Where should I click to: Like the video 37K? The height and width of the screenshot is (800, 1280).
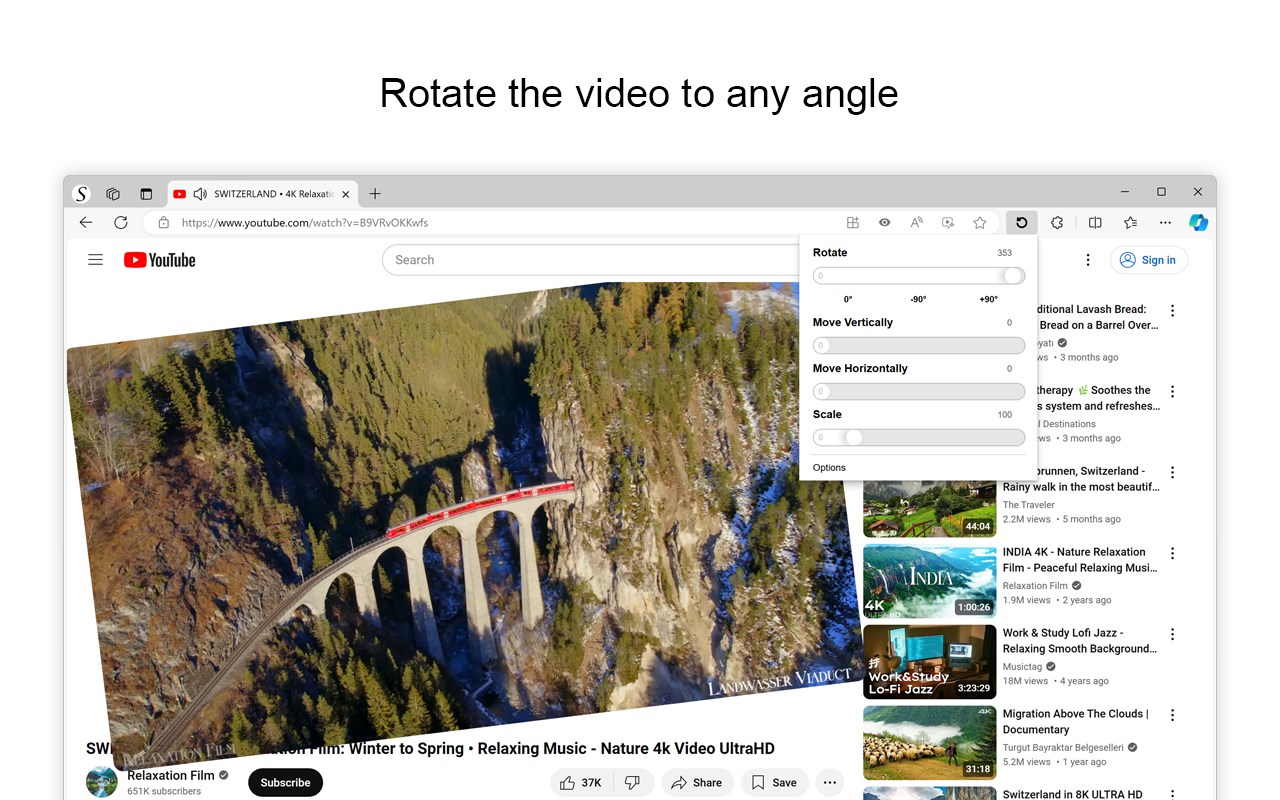tap(583, 783)
